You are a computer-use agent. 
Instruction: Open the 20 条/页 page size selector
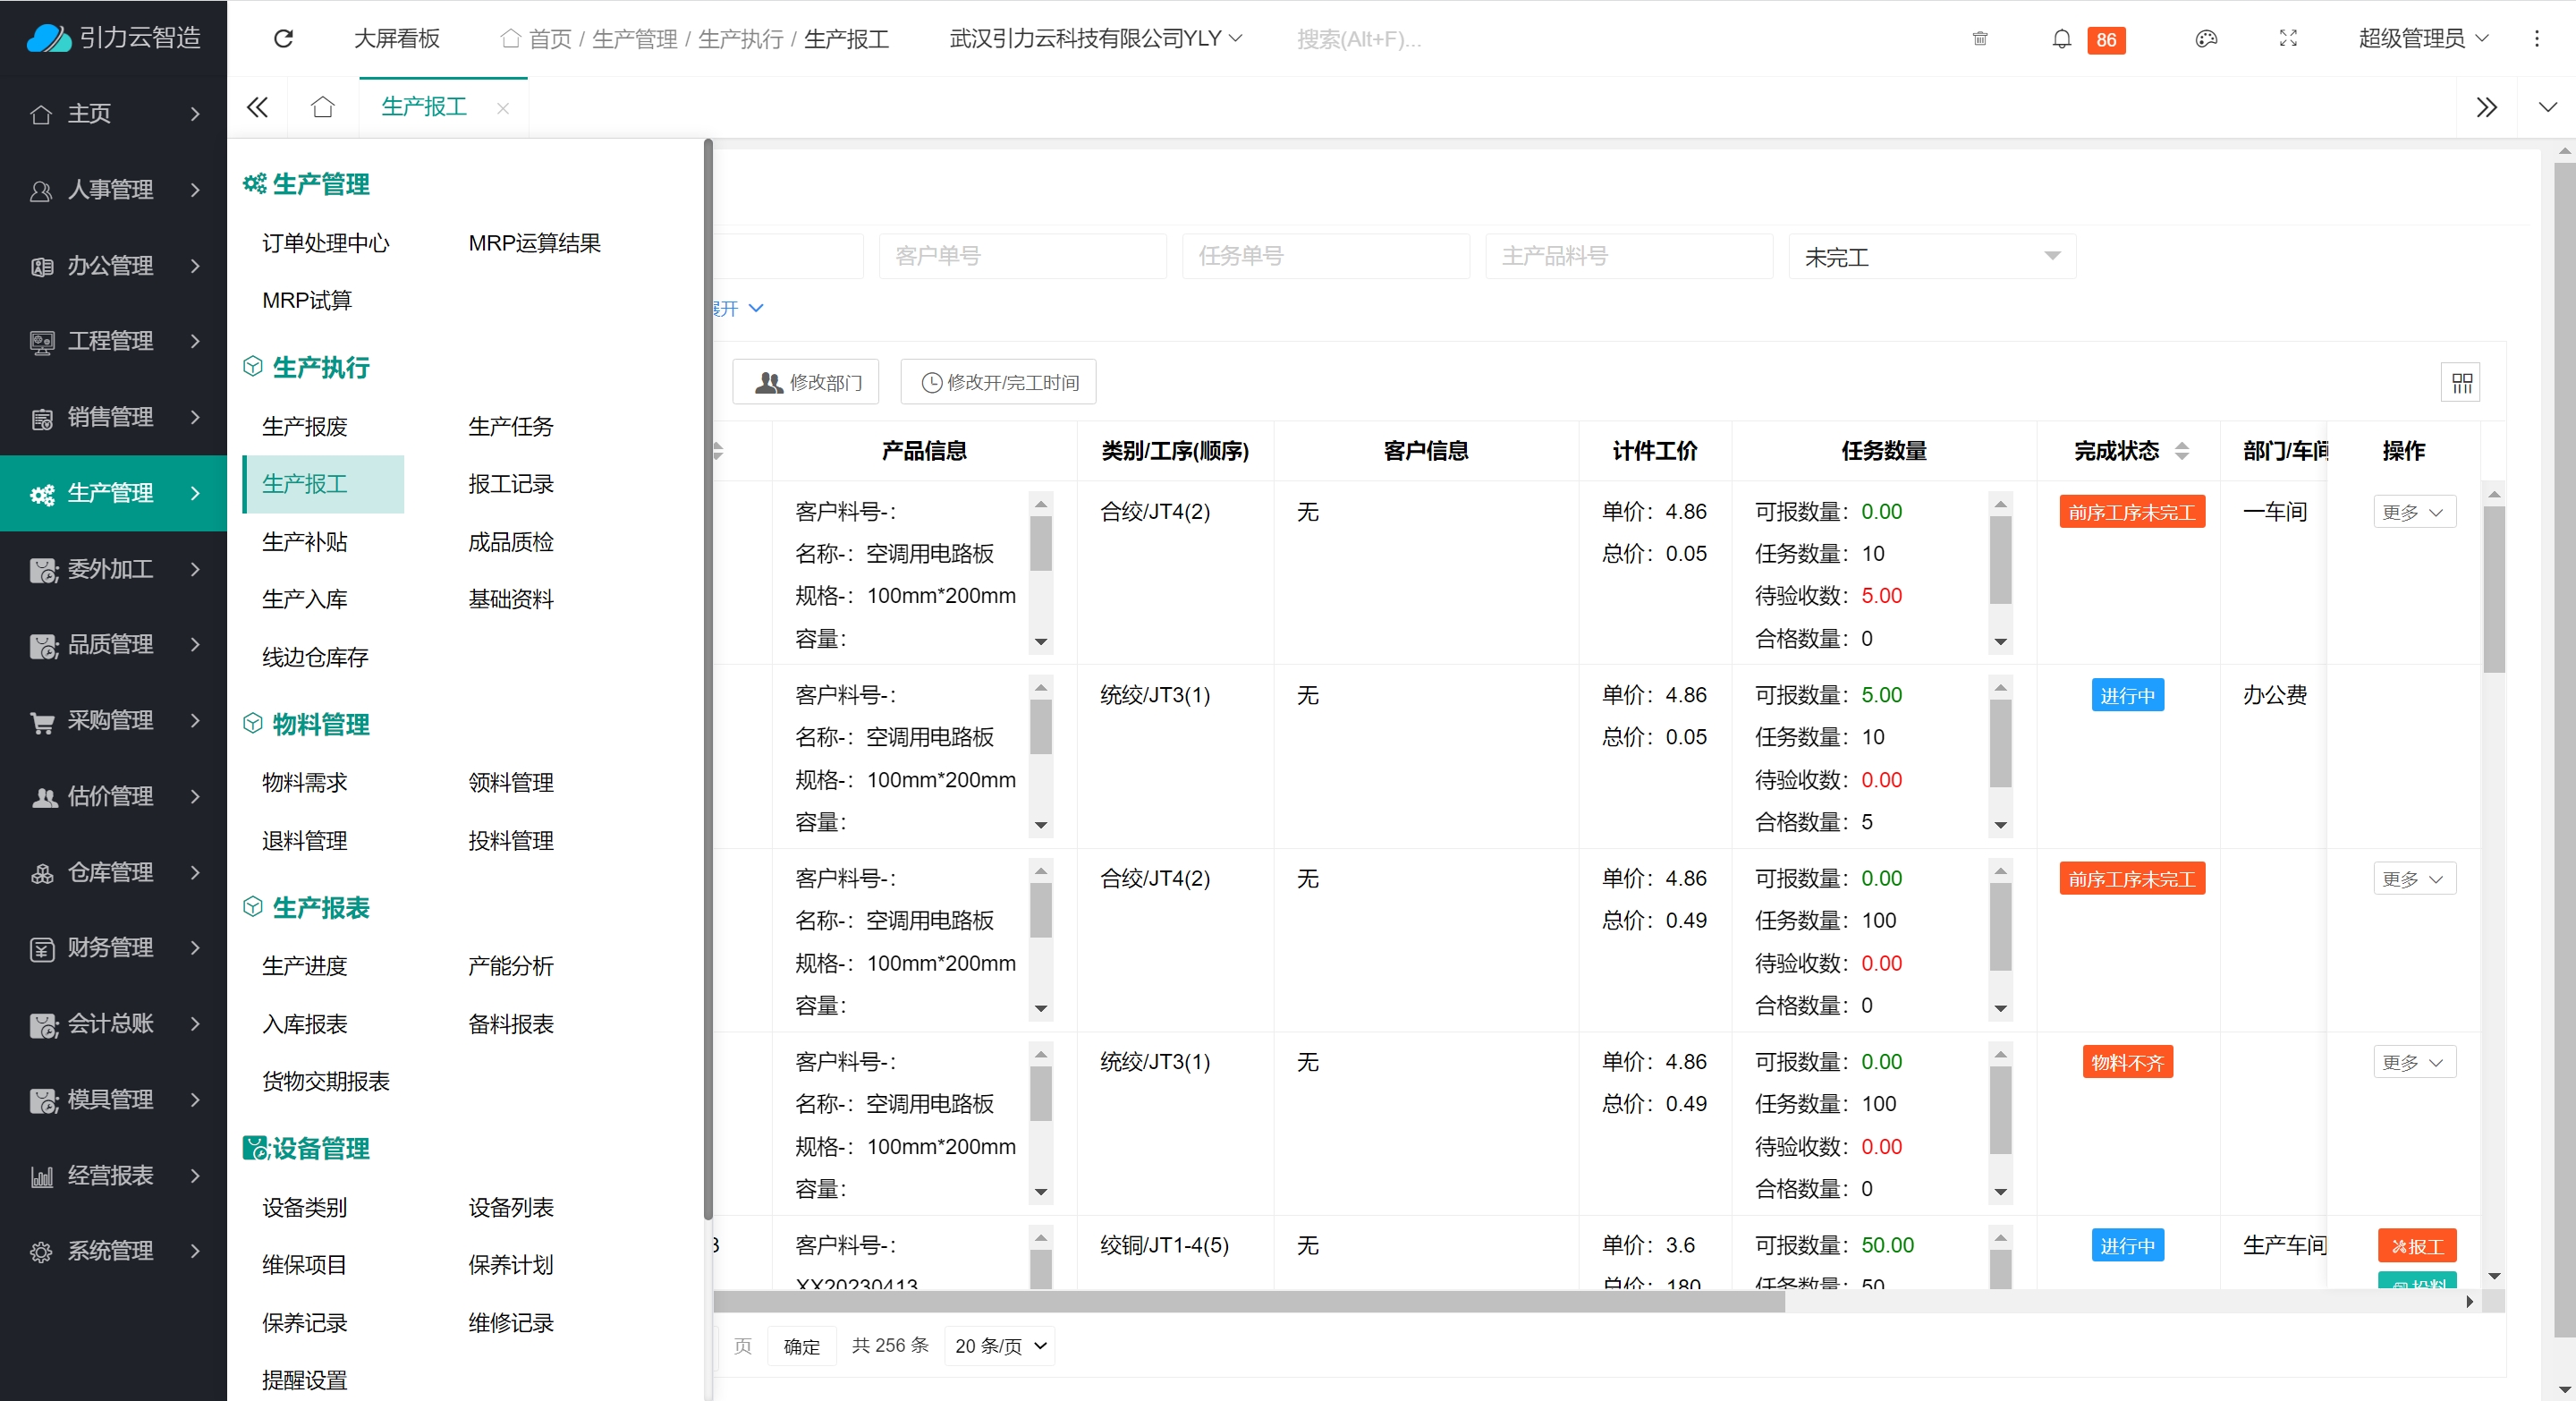coord(1000,1345)
